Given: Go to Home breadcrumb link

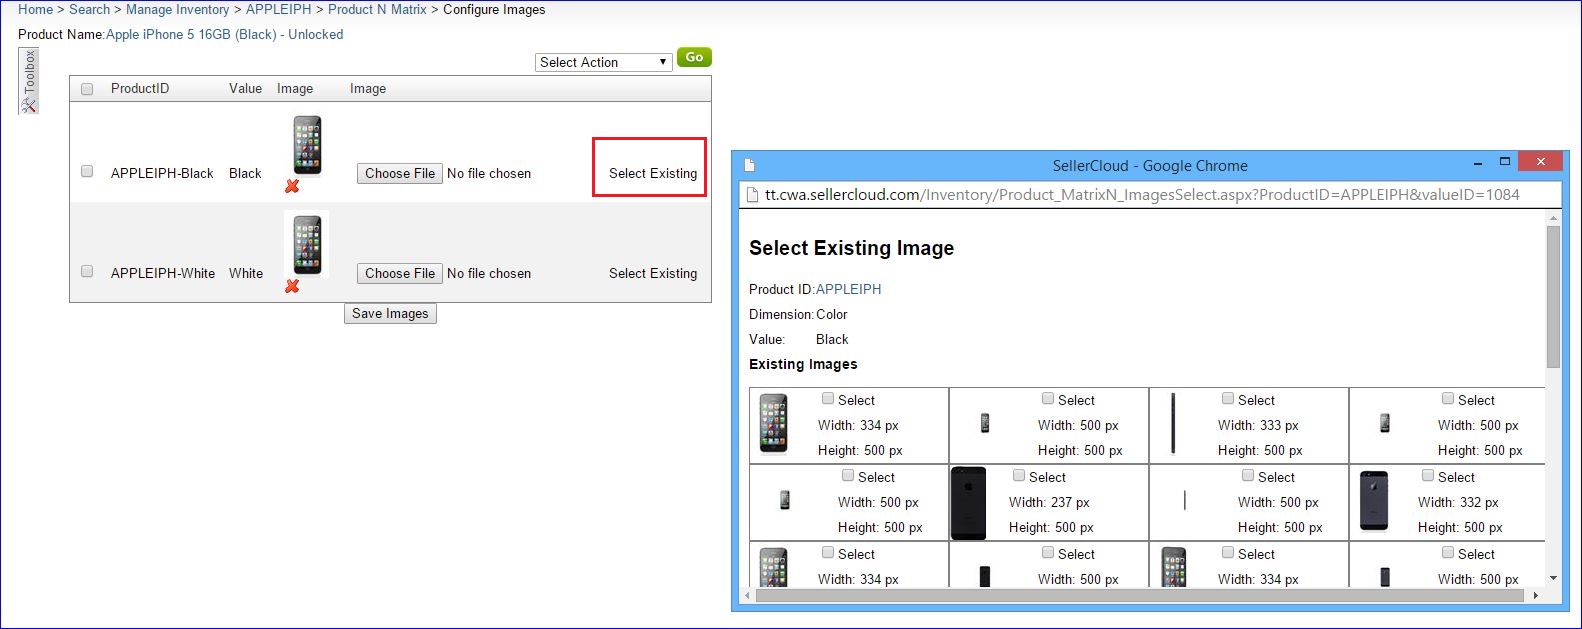Looking at the screenshot, I should pos(35,9).
